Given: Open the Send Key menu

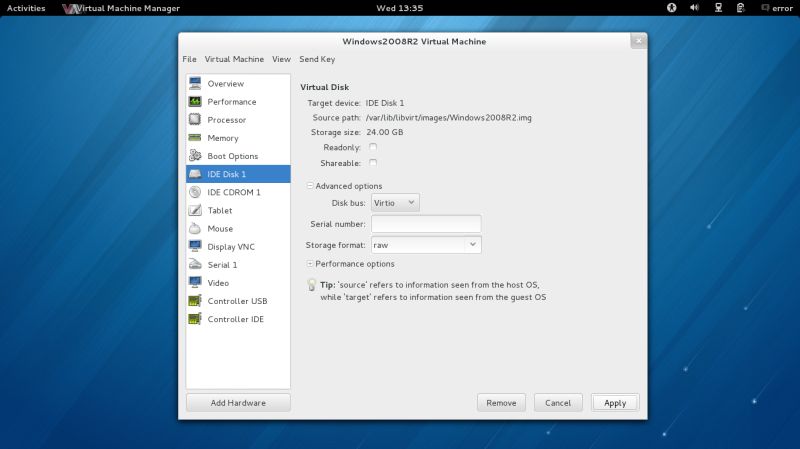Looking at the screenshot, I should (x=317, y=59).
